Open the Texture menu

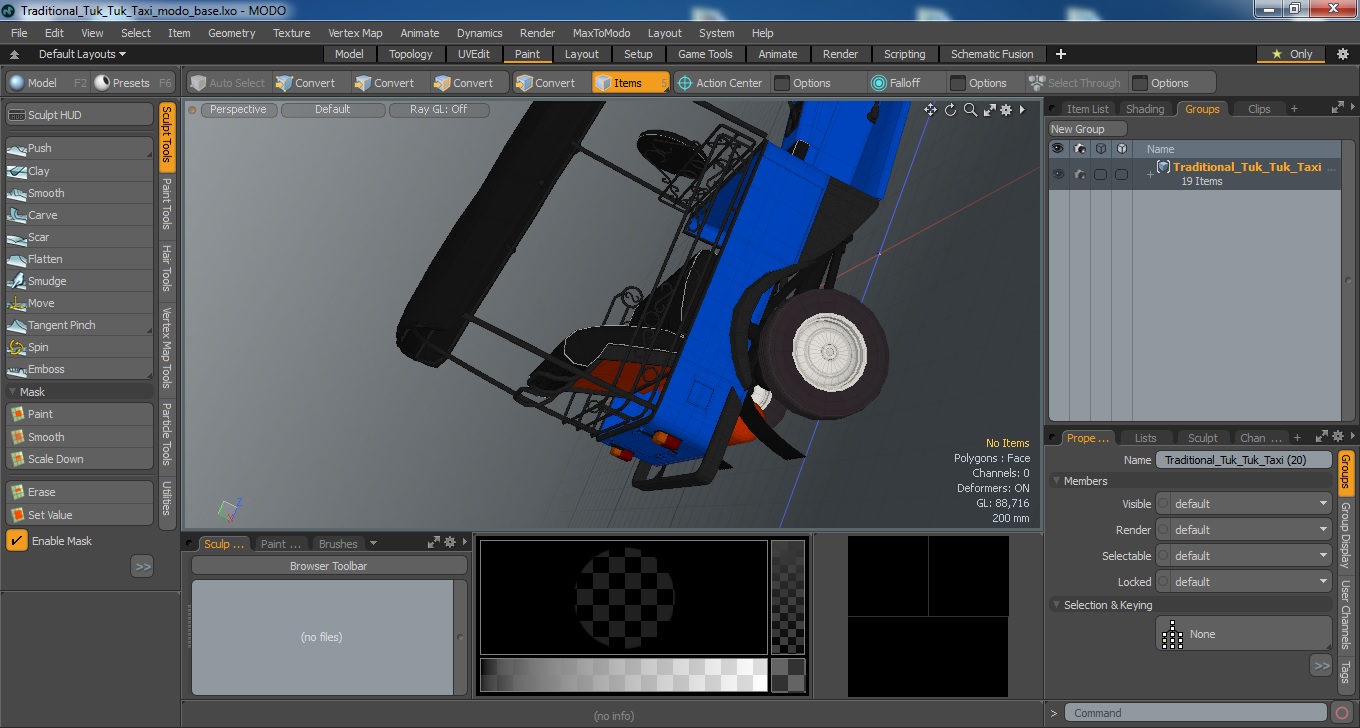click(x=292, y=33)
